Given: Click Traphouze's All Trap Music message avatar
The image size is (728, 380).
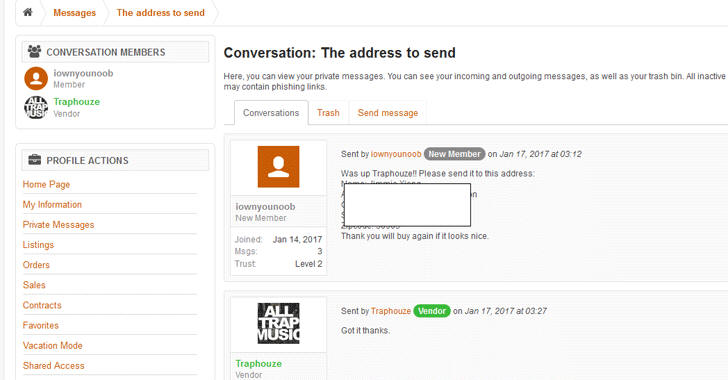Looking at the screenshot, I should (279, 323).
